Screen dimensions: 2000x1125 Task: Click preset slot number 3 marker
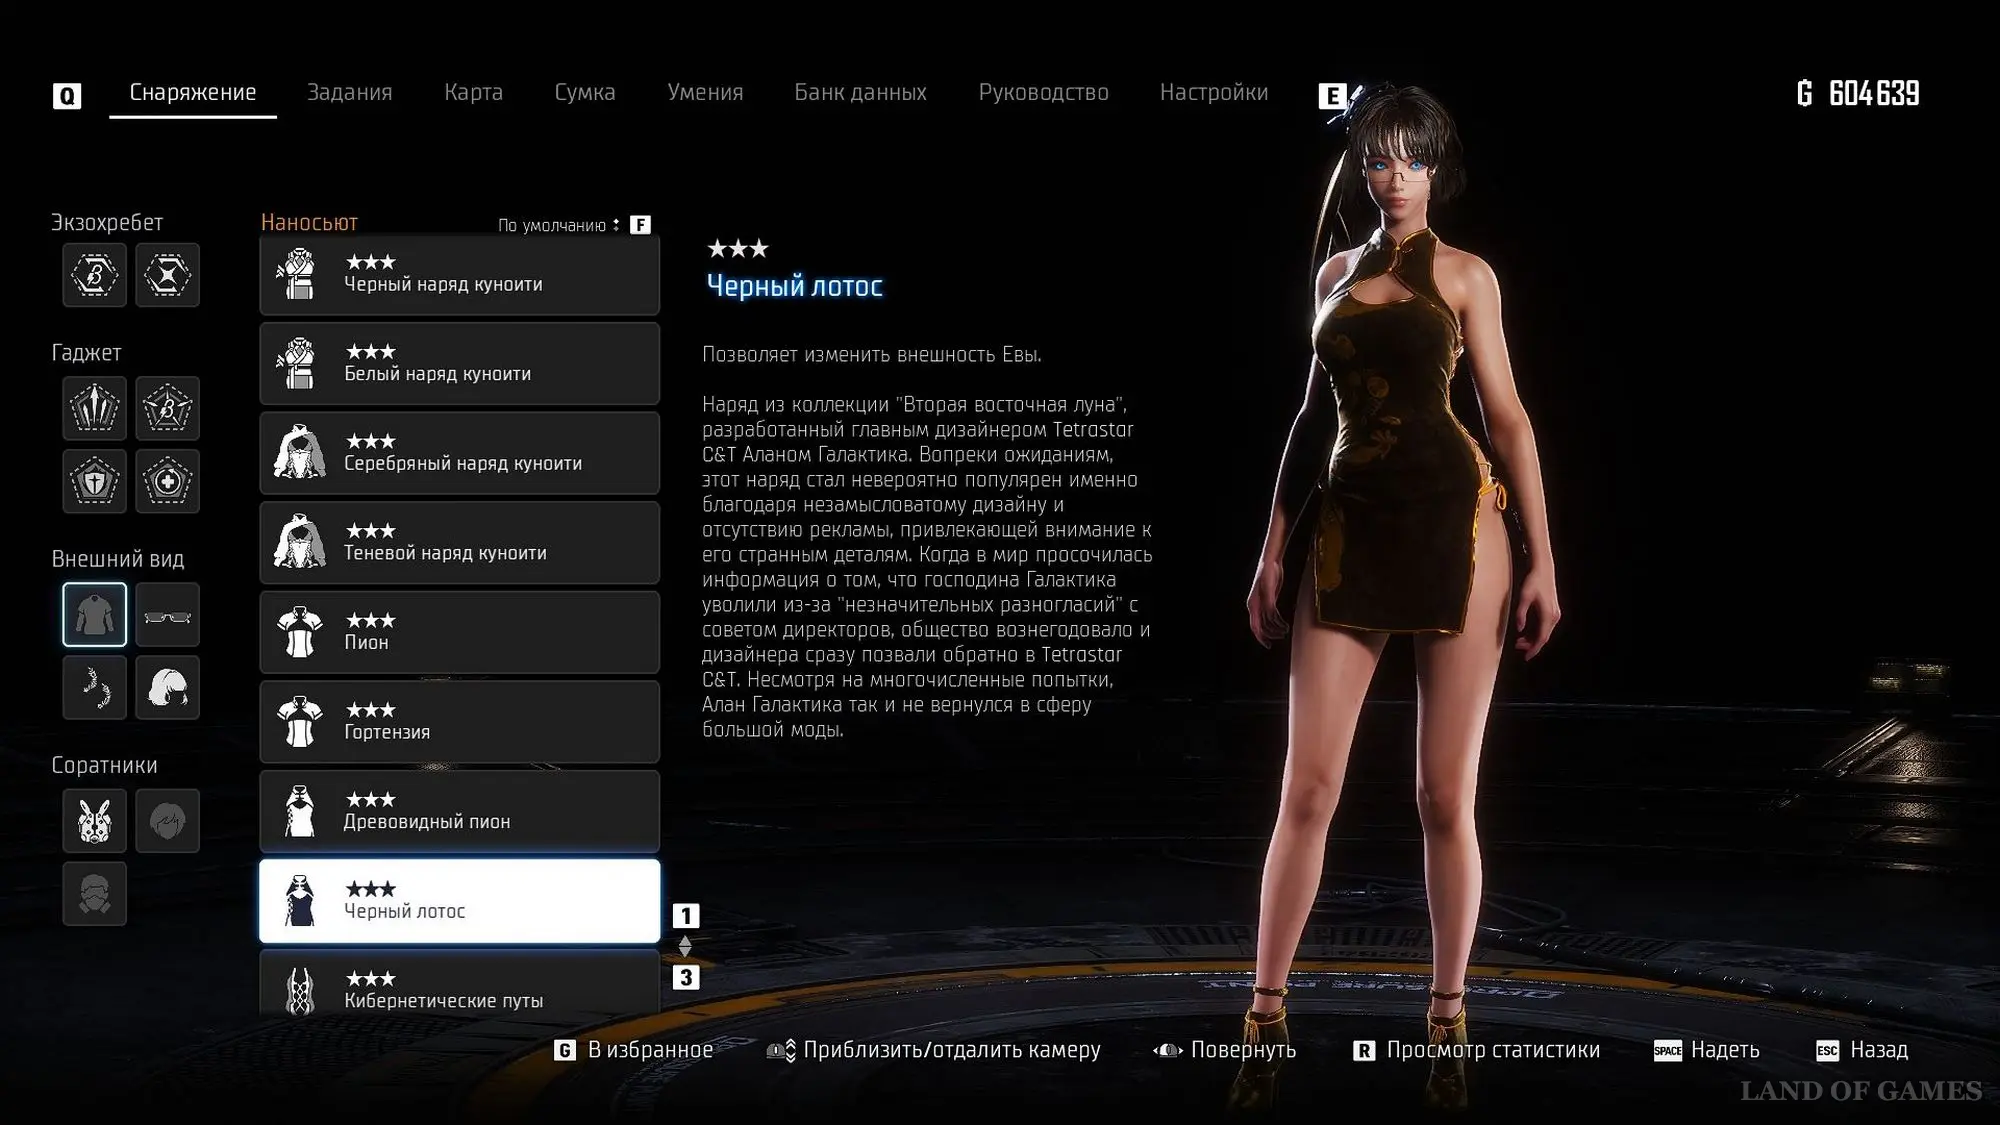(686, 977)
